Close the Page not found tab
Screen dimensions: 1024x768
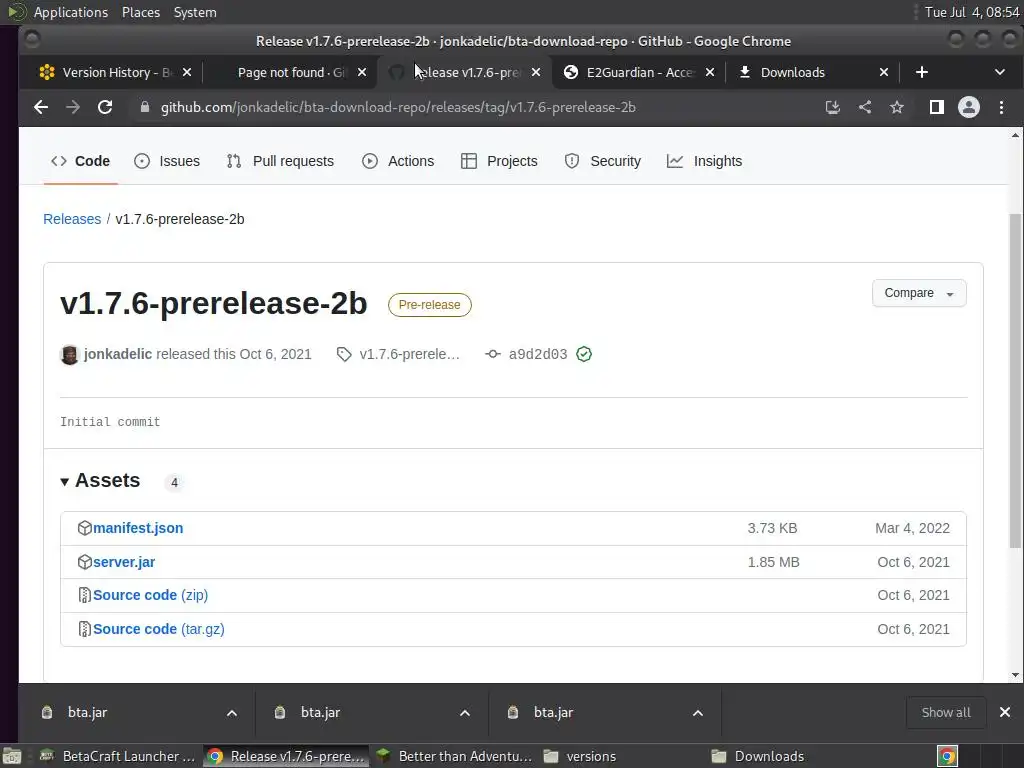[x=362, y=72]
